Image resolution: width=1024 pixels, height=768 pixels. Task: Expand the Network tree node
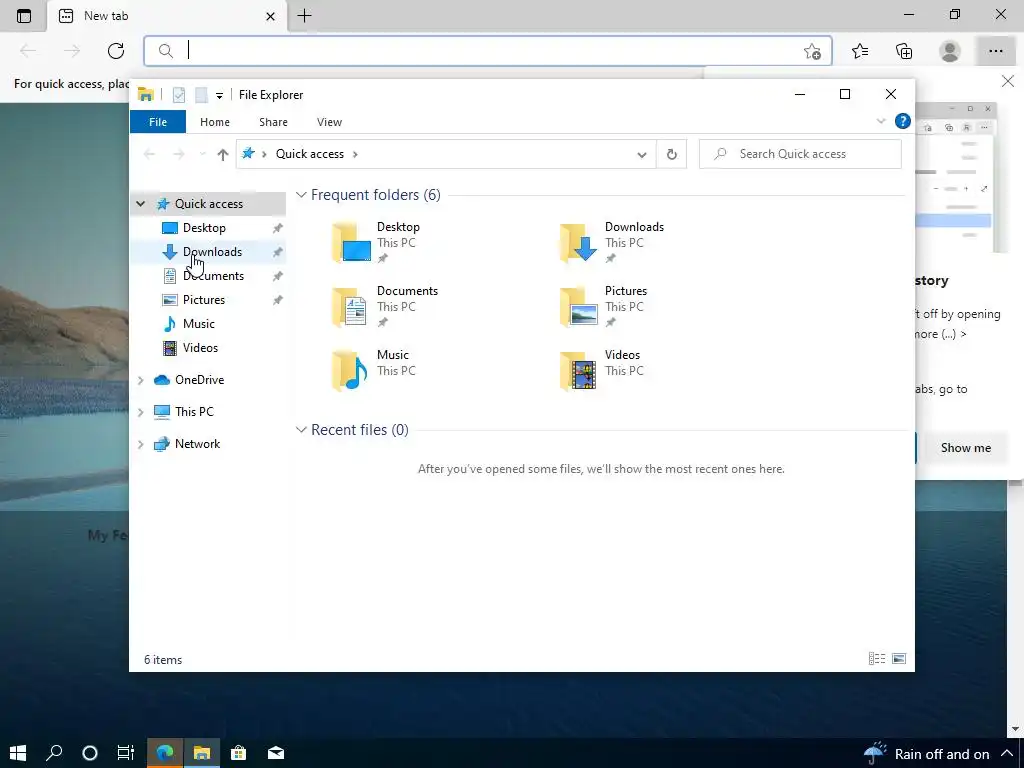(140, 444)
